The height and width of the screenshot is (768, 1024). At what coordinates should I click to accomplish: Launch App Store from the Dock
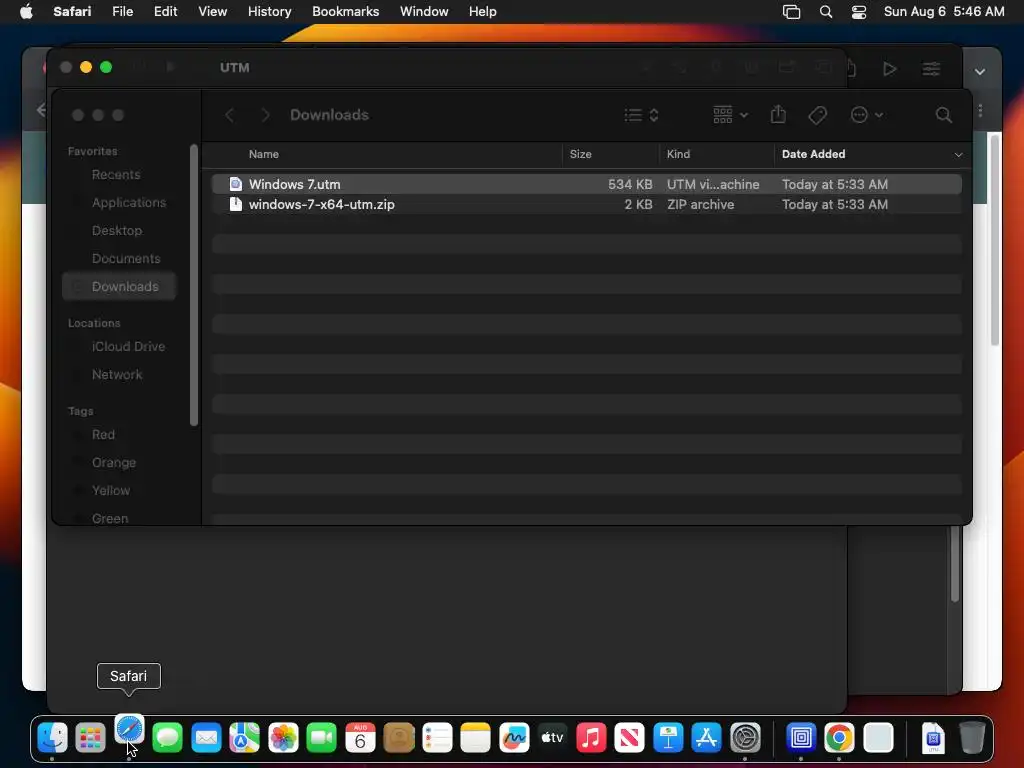707,738
